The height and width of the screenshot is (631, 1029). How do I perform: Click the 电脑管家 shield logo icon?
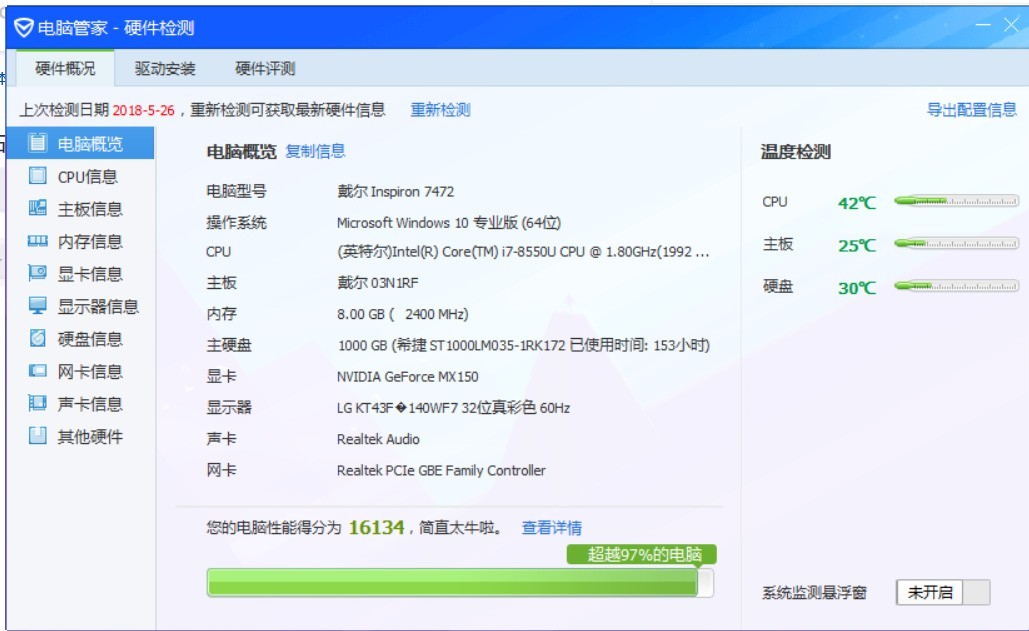24,28
